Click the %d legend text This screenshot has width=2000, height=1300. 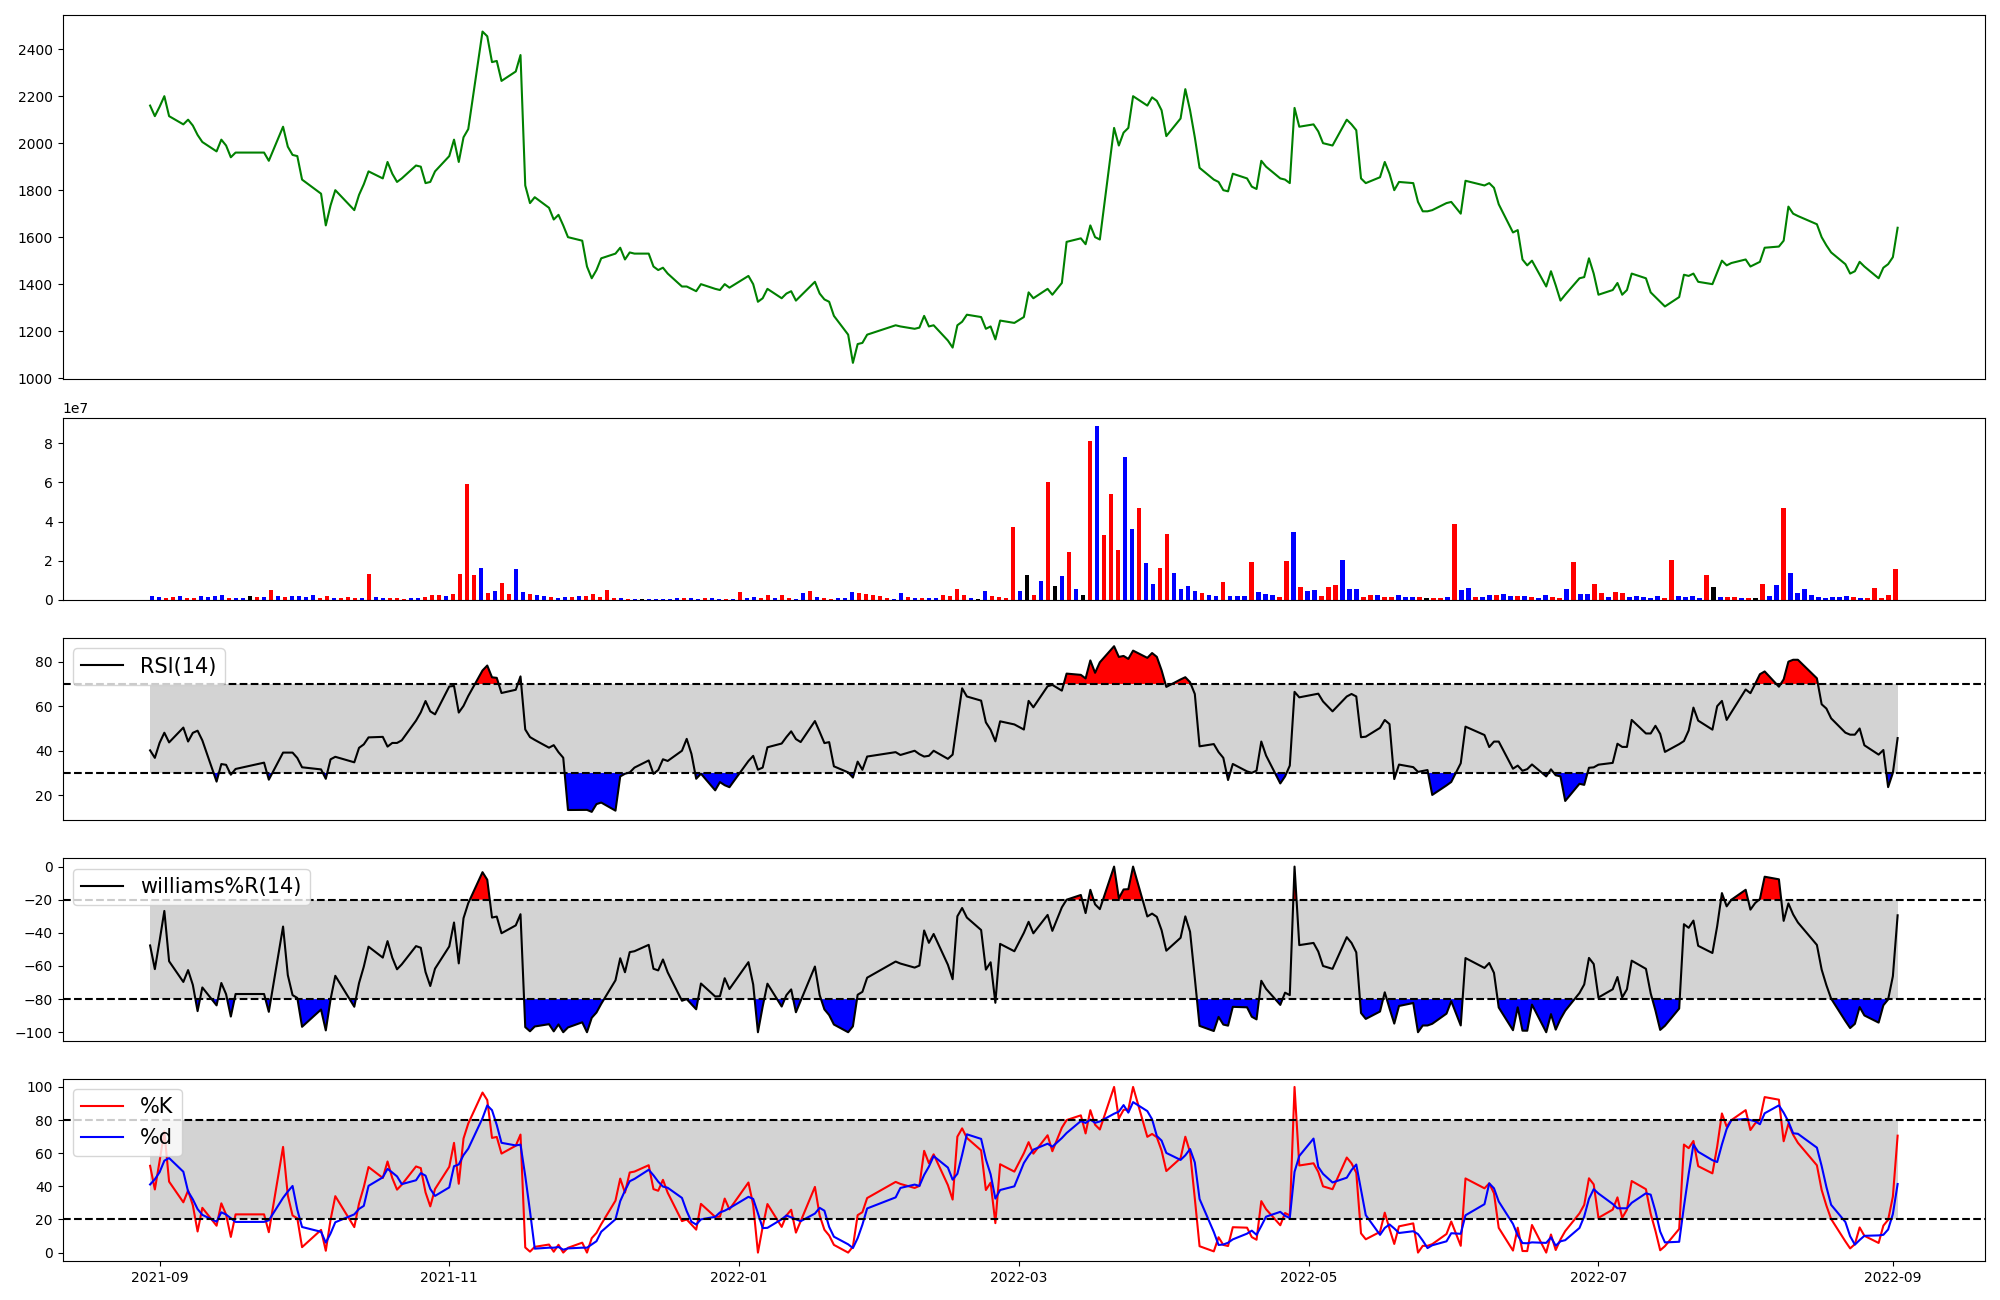155,1137
